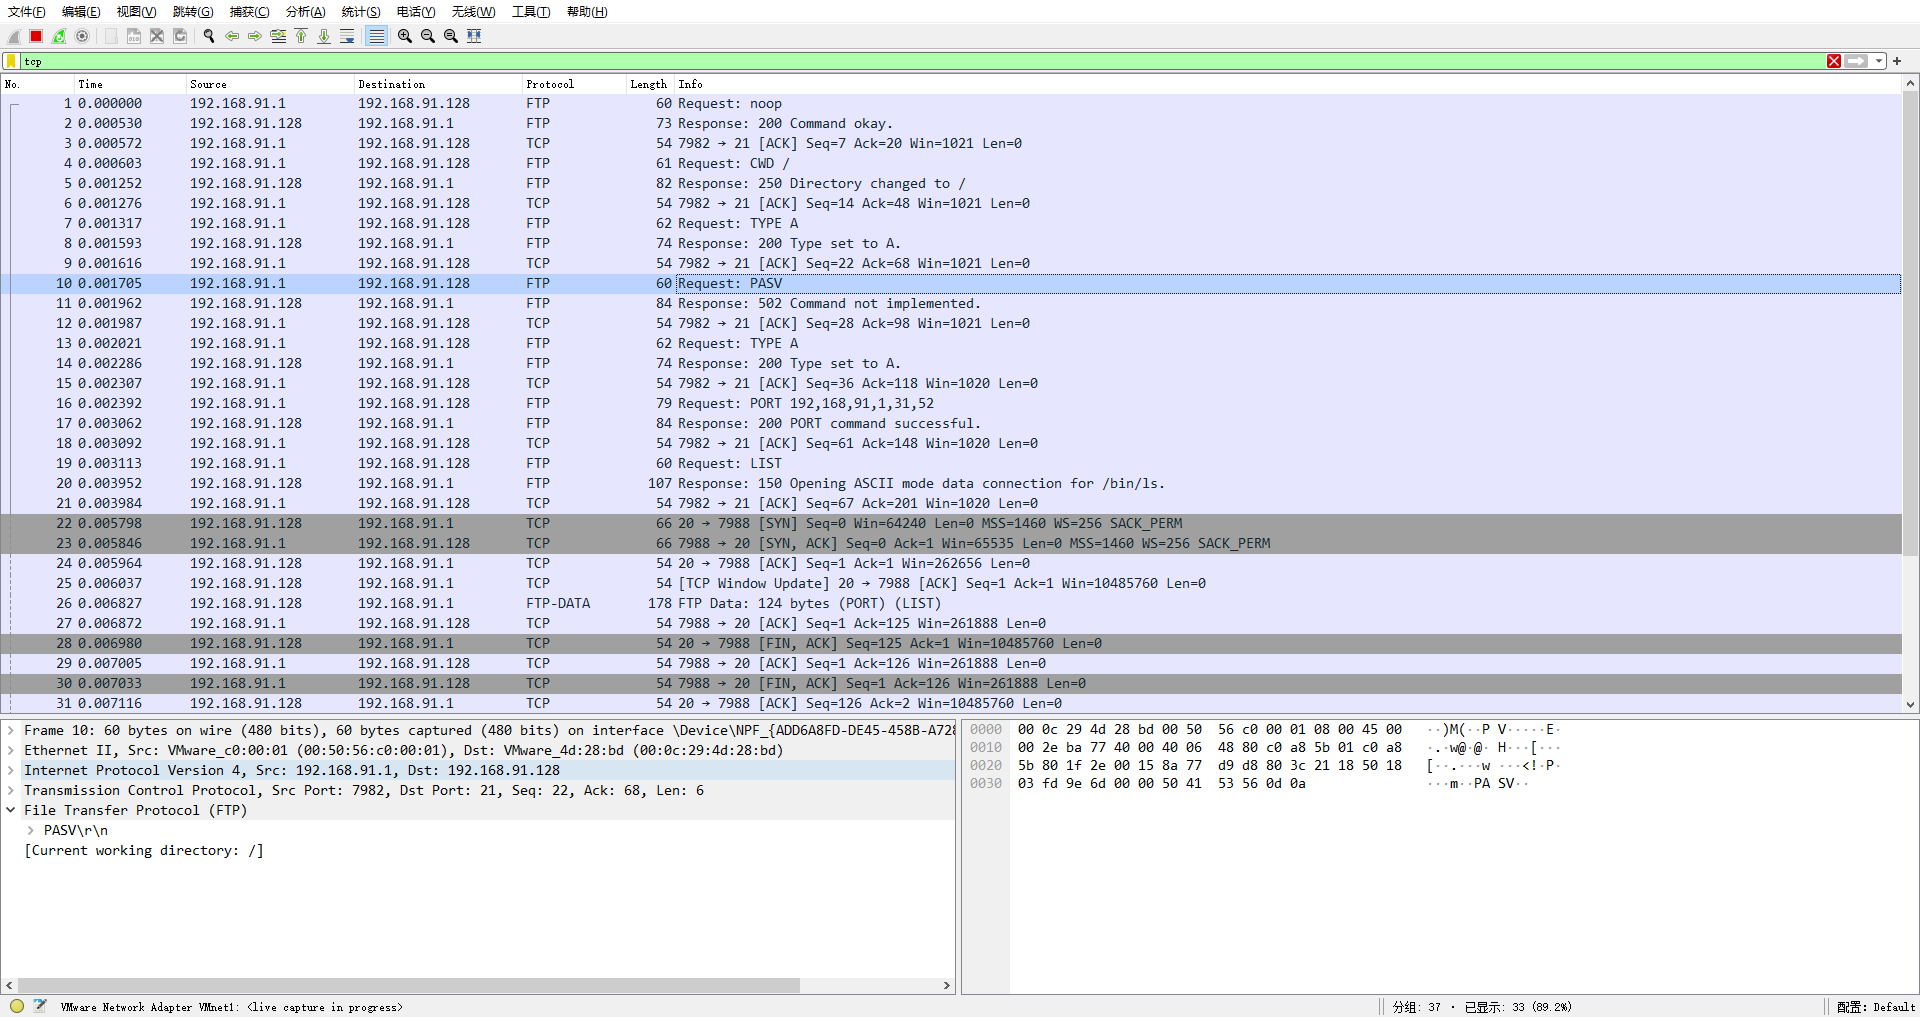Select packet 1 Request: noop
The height and width of the screenshot is (1017, 1920).
coord(951,103)
